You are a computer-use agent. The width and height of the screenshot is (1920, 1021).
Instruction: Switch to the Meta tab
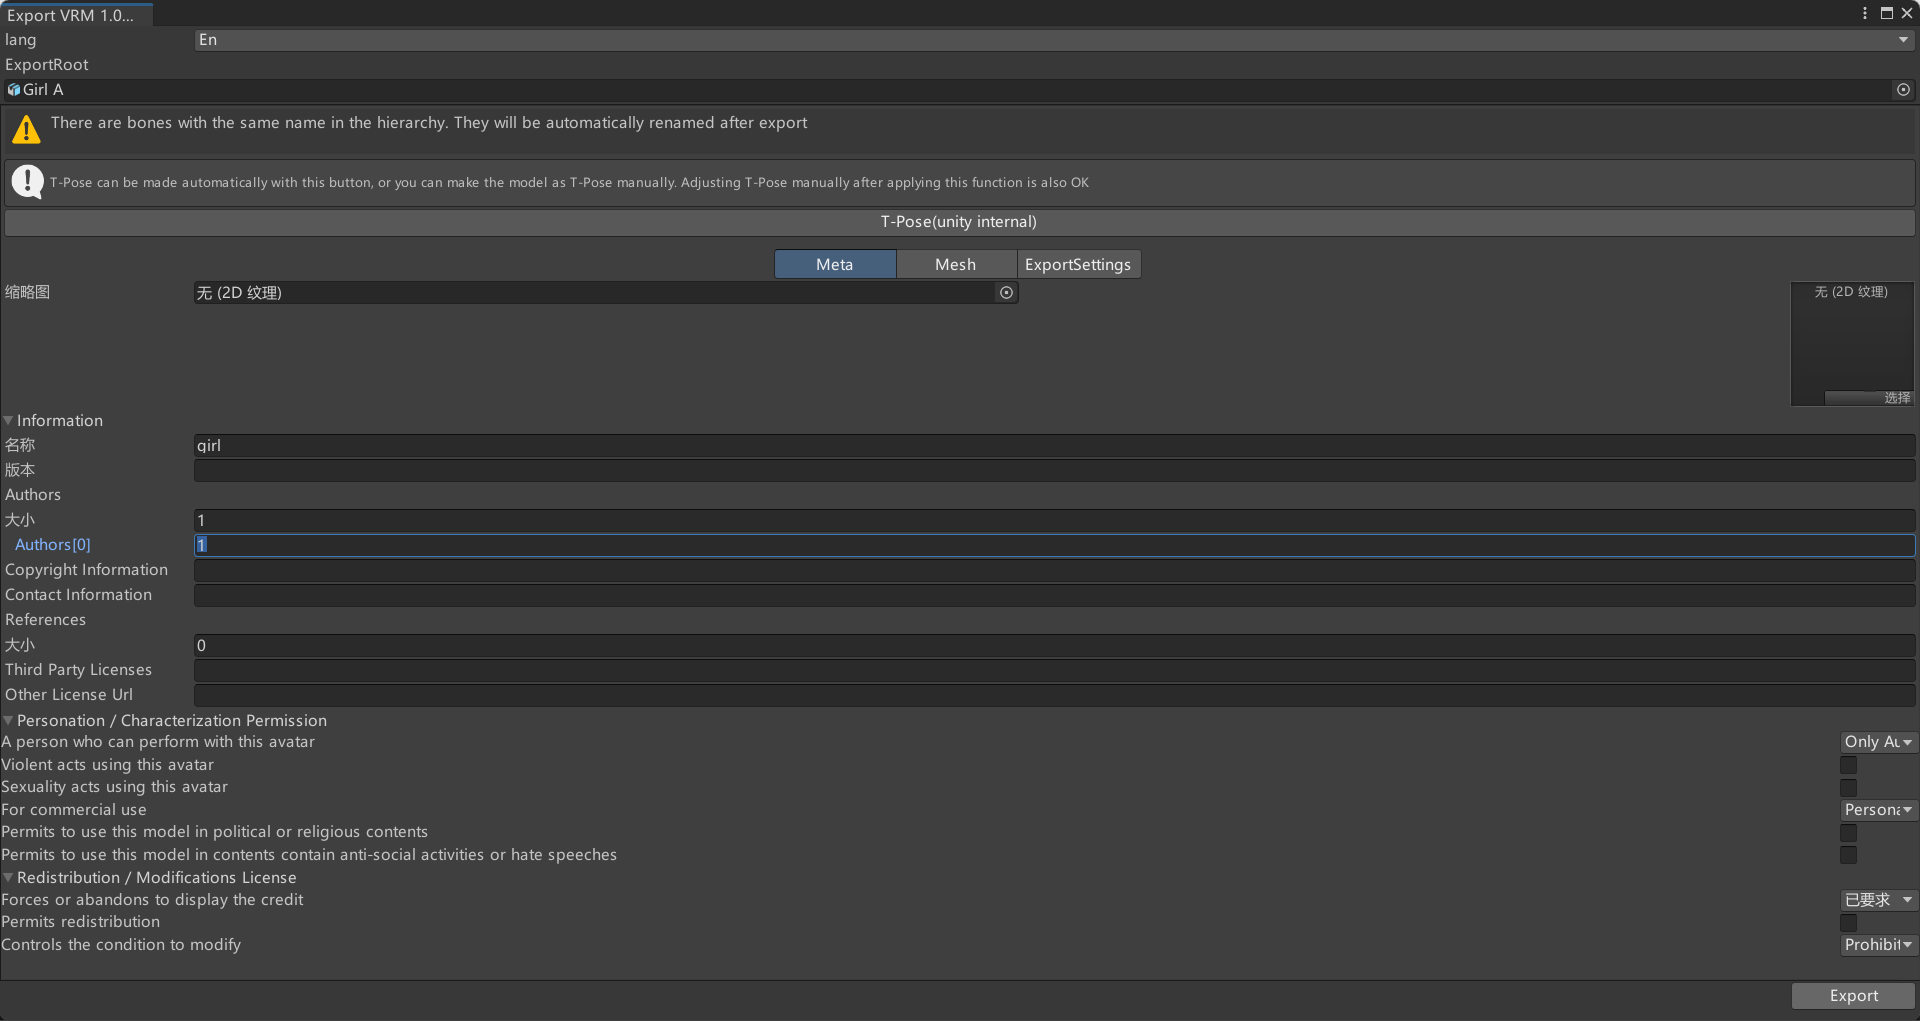pos(835,265)
